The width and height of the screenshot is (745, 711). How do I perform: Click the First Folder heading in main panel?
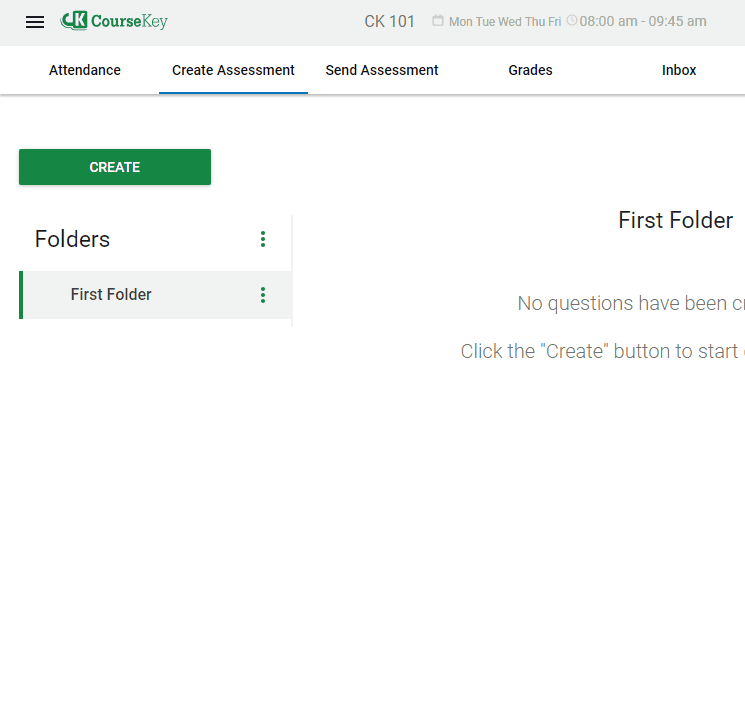(x=676, y=220)
